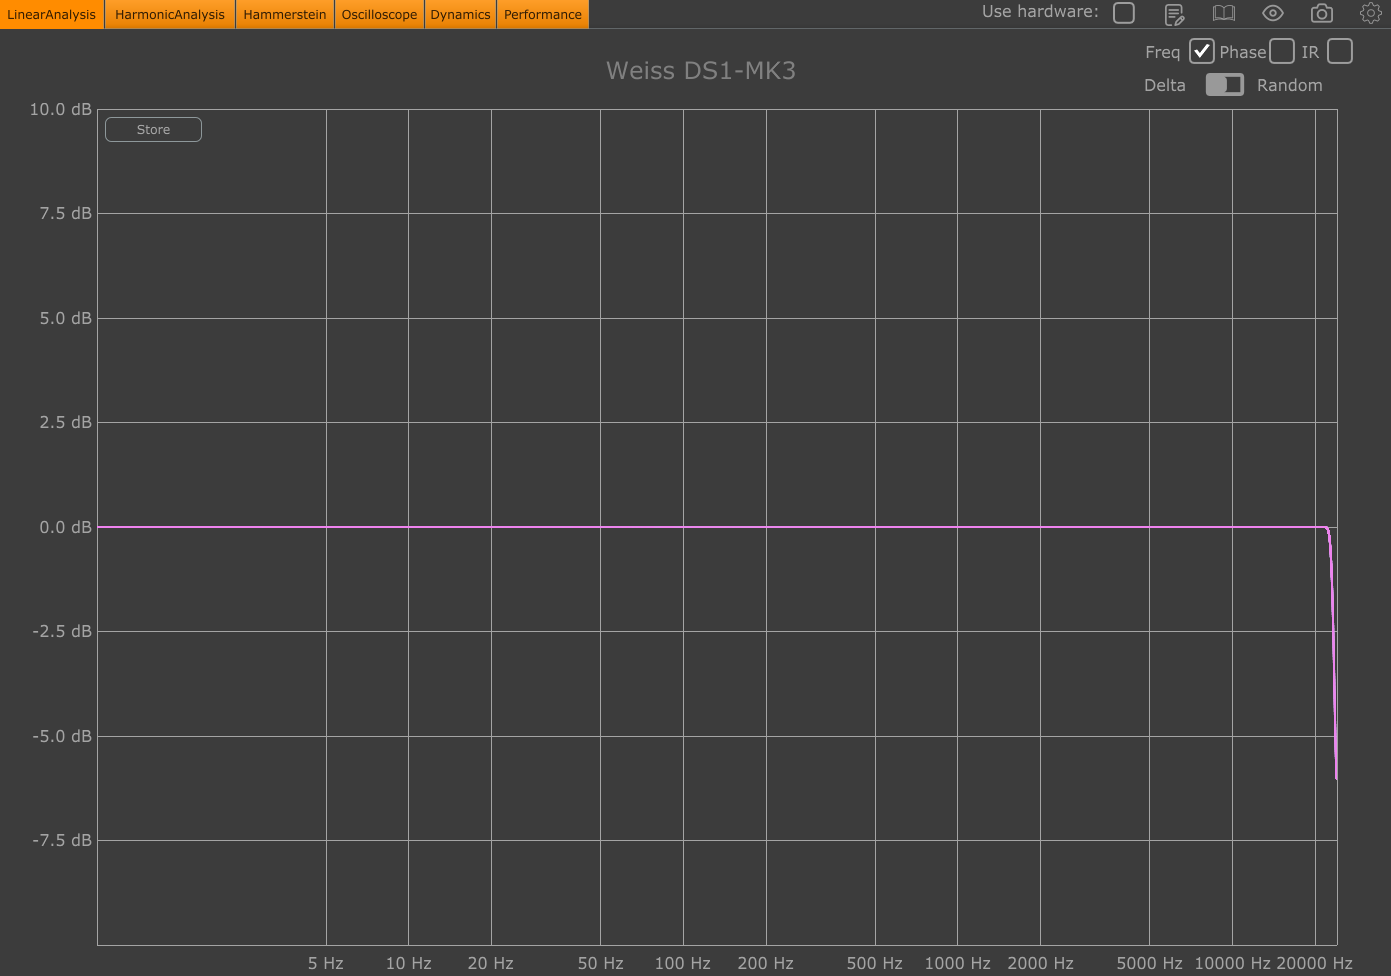The height and width of the screenshot is (976, 1391).
Task: Click the Random label
Action: click(x=1290, y=85)
